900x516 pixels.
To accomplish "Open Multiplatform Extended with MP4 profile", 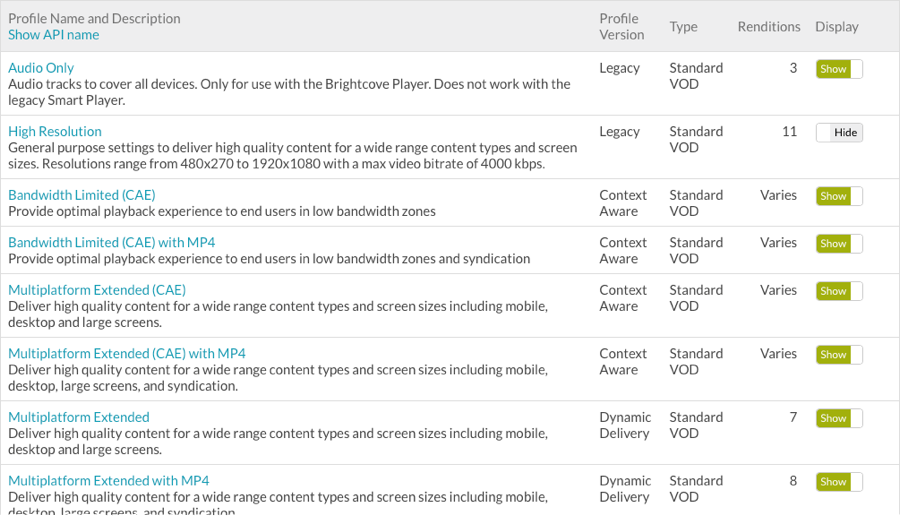I will 108,481.
